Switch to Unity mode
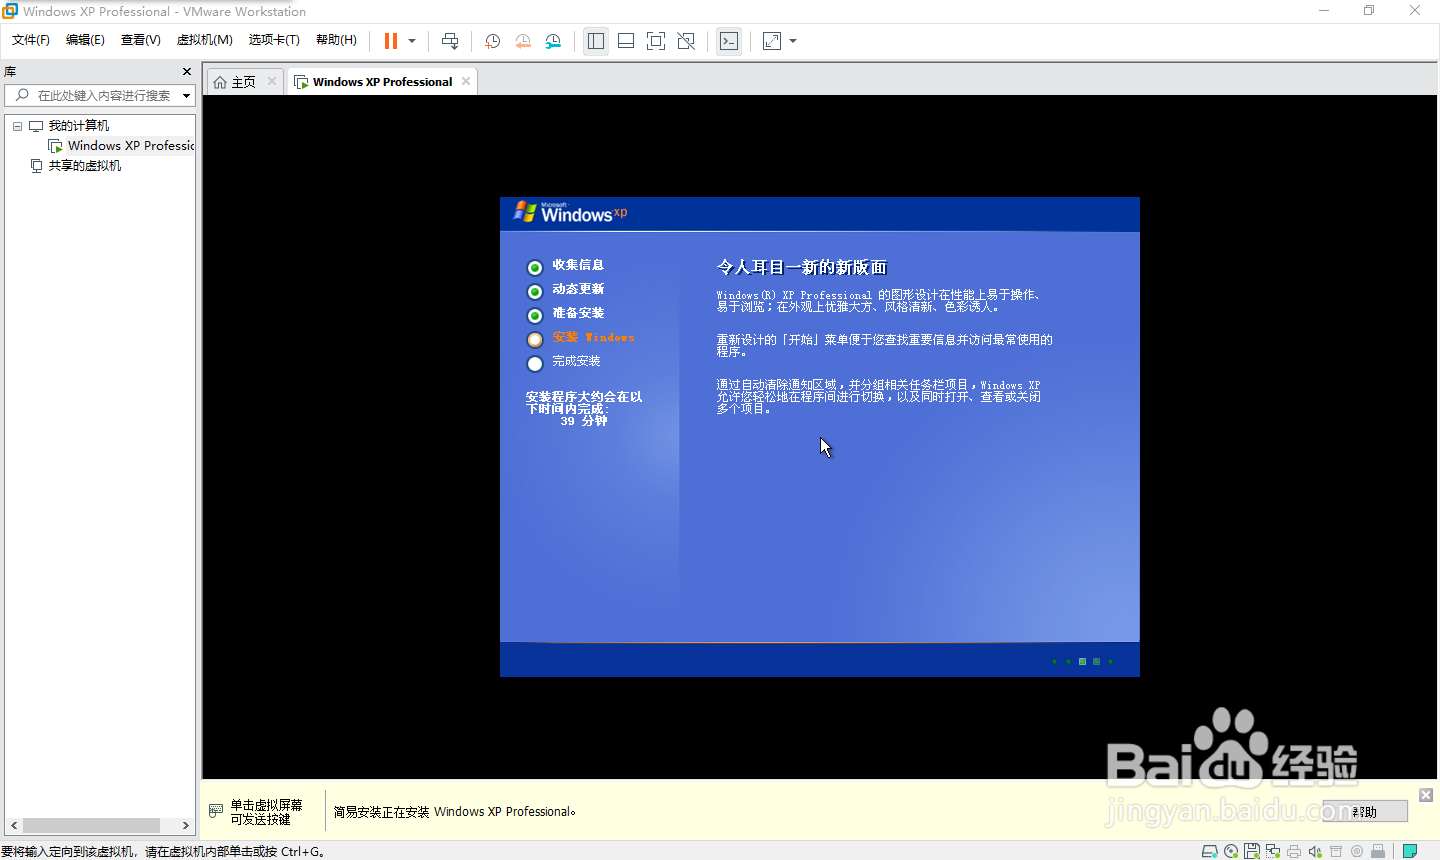The width and height of the screenshot is (1440, 860). tap(686, 41)
